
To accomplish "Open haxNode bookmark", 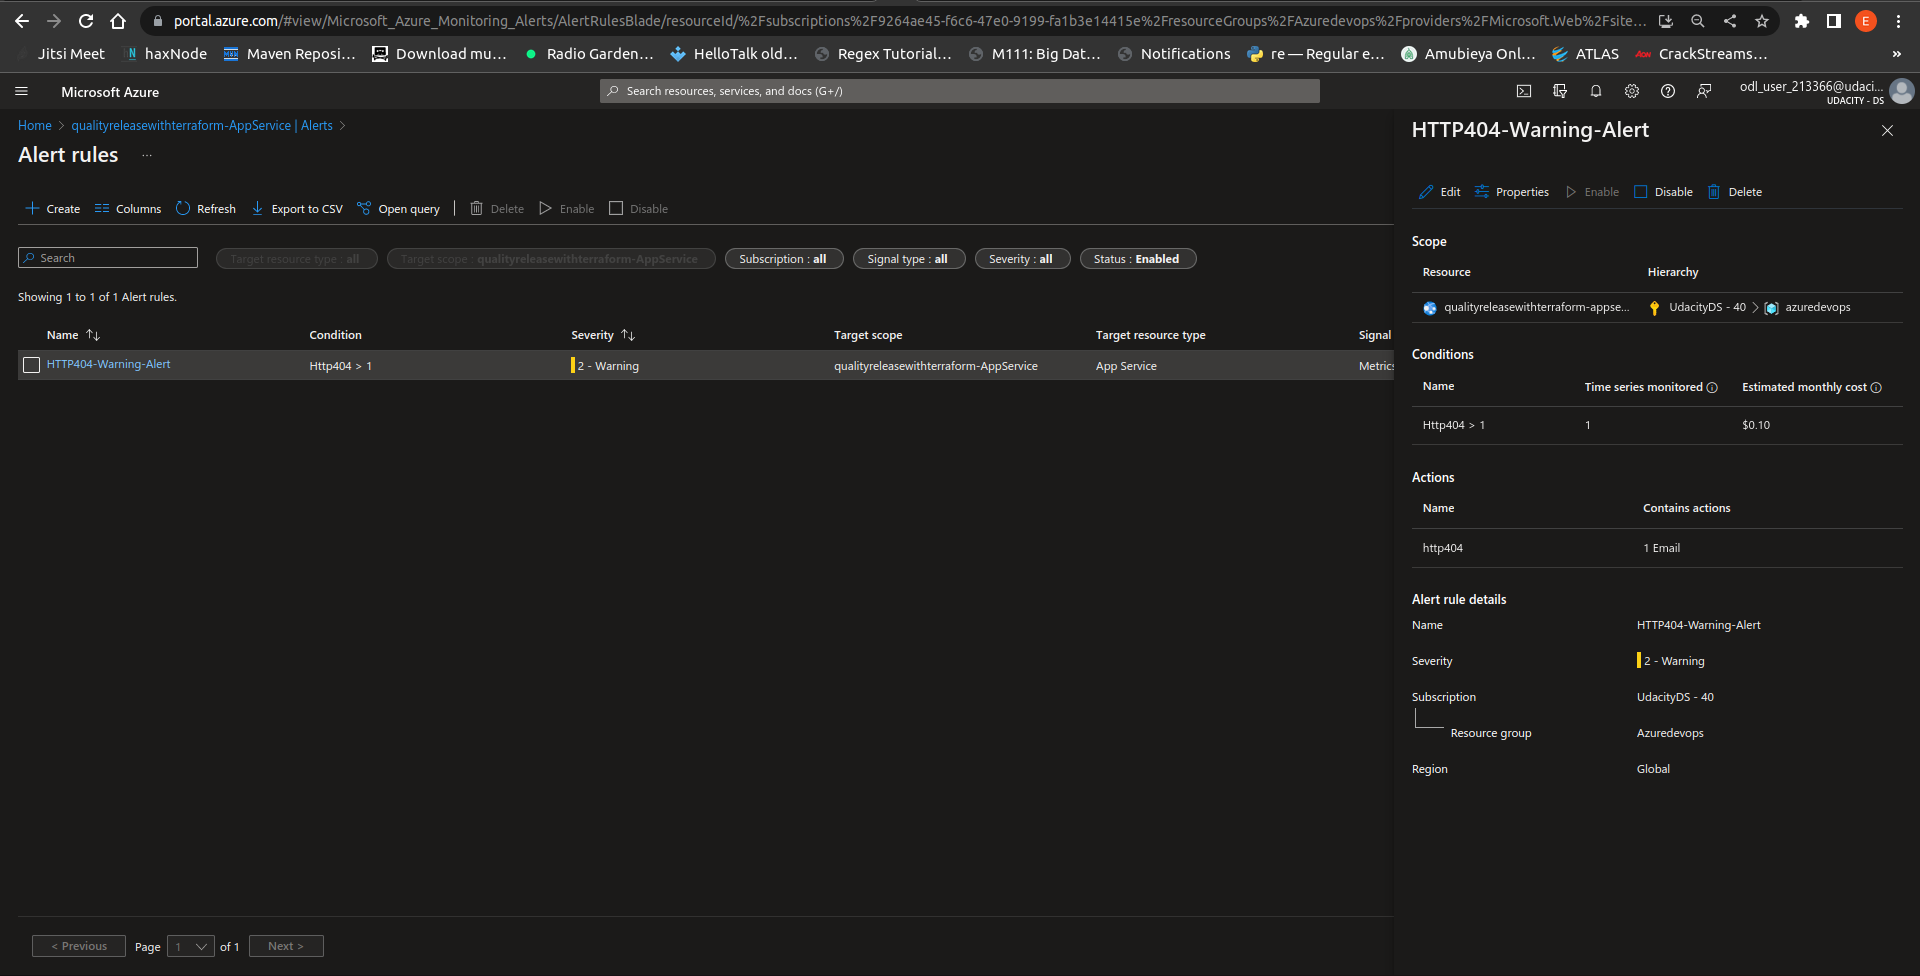I will coord(165,54).
